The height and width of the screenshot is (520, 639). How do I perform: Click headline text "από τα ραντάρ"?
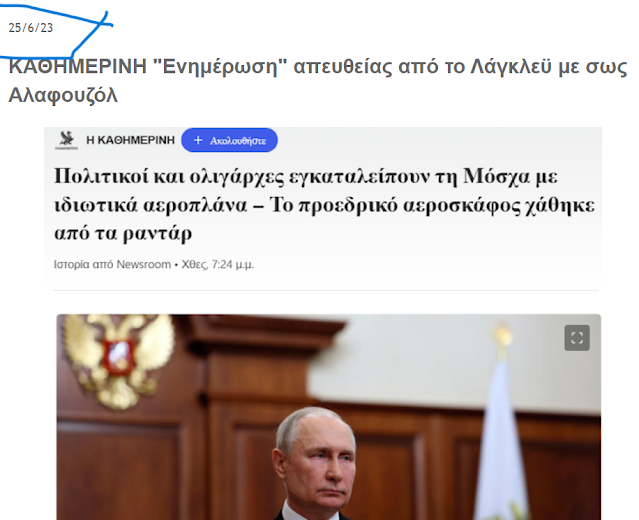pos(123,234)
